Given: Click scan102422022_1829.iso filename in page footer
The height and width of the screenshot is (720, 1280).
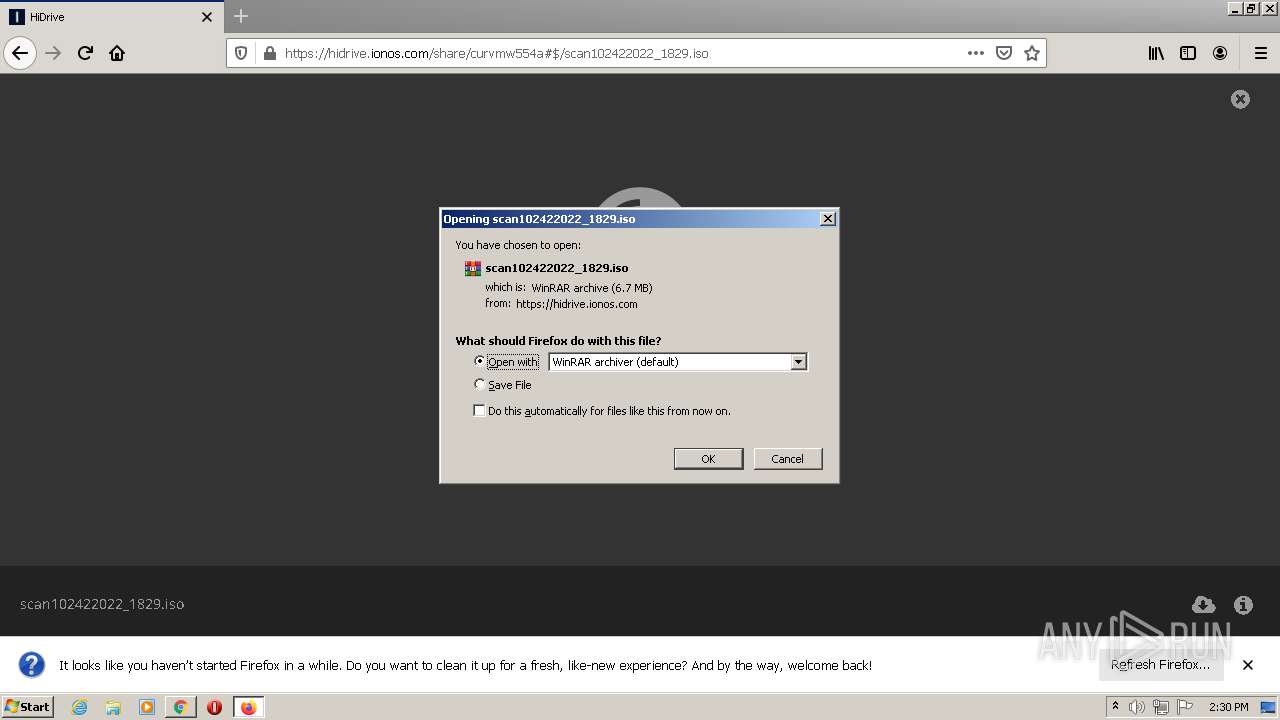Looking at the screenshot, I should tap(102, 604).
